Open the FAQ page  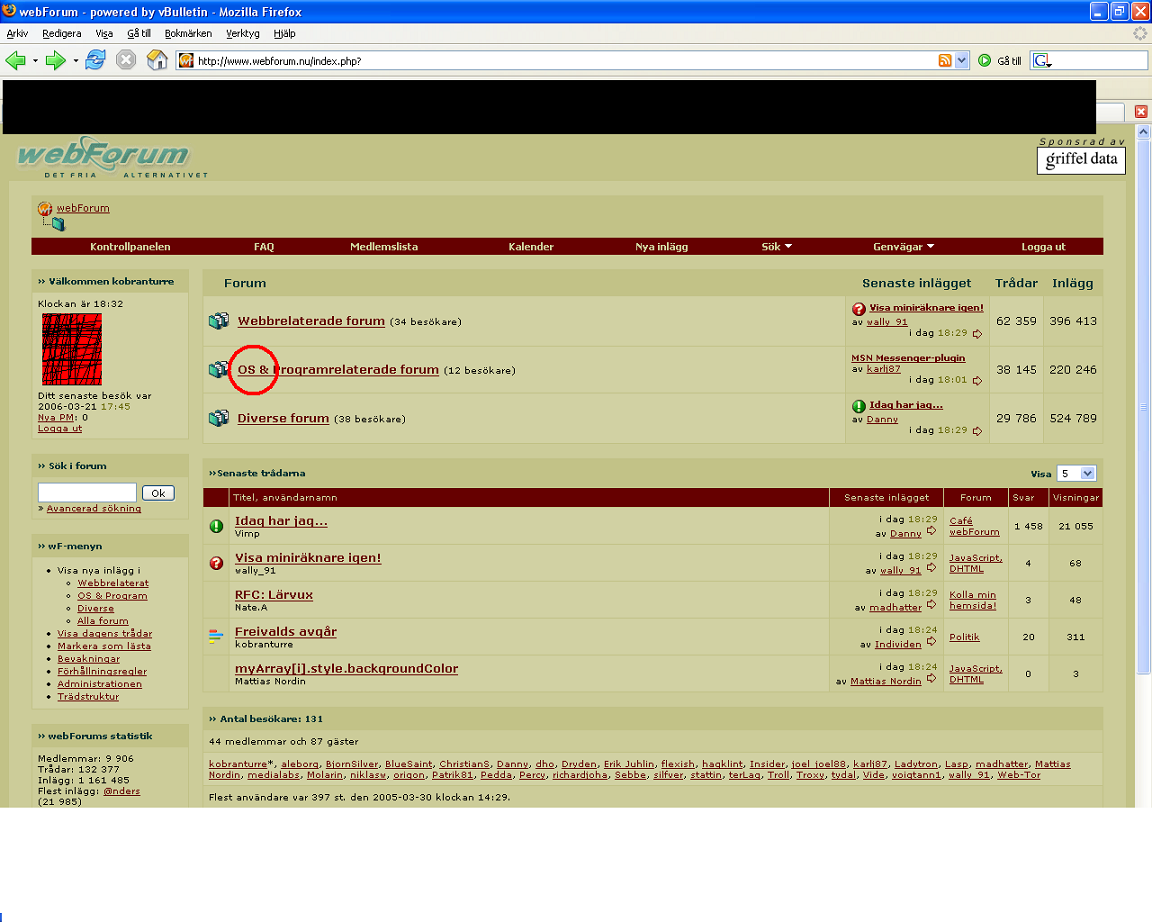pyautogui.click(x=264, y=247)
